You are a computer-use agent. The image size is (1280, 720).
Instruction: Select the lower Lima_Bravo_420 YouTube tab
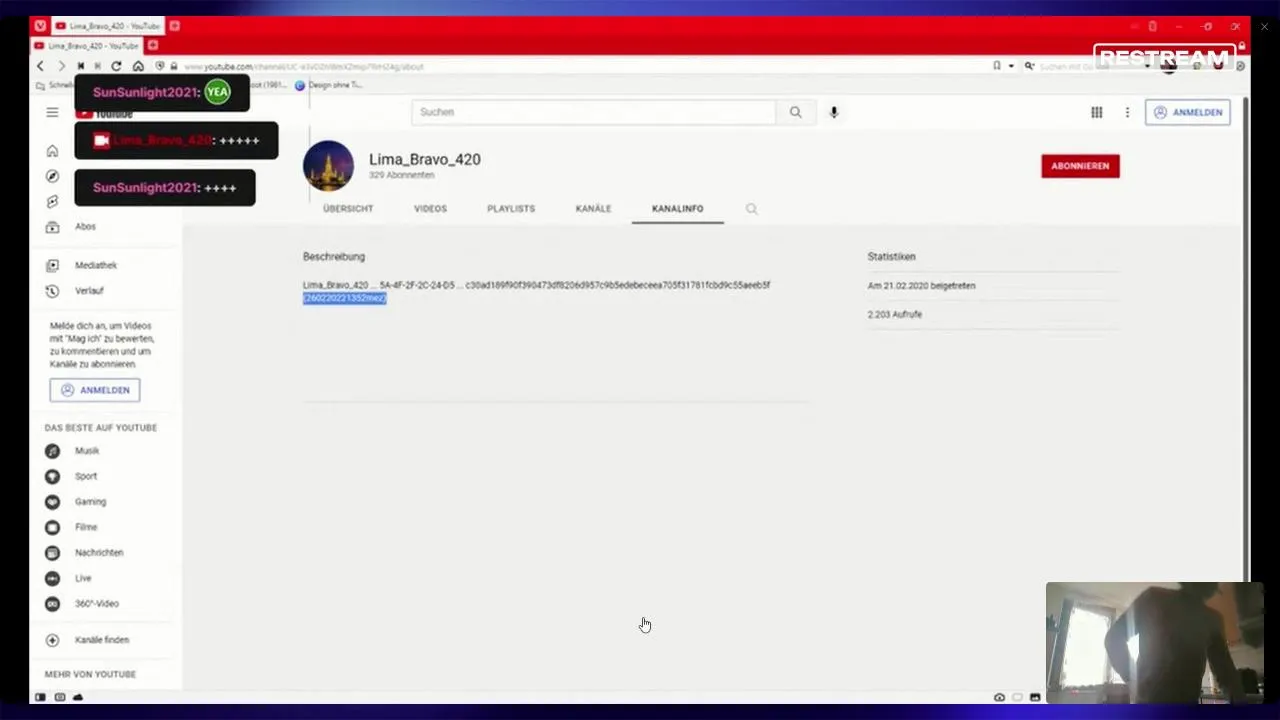[88, 46]
